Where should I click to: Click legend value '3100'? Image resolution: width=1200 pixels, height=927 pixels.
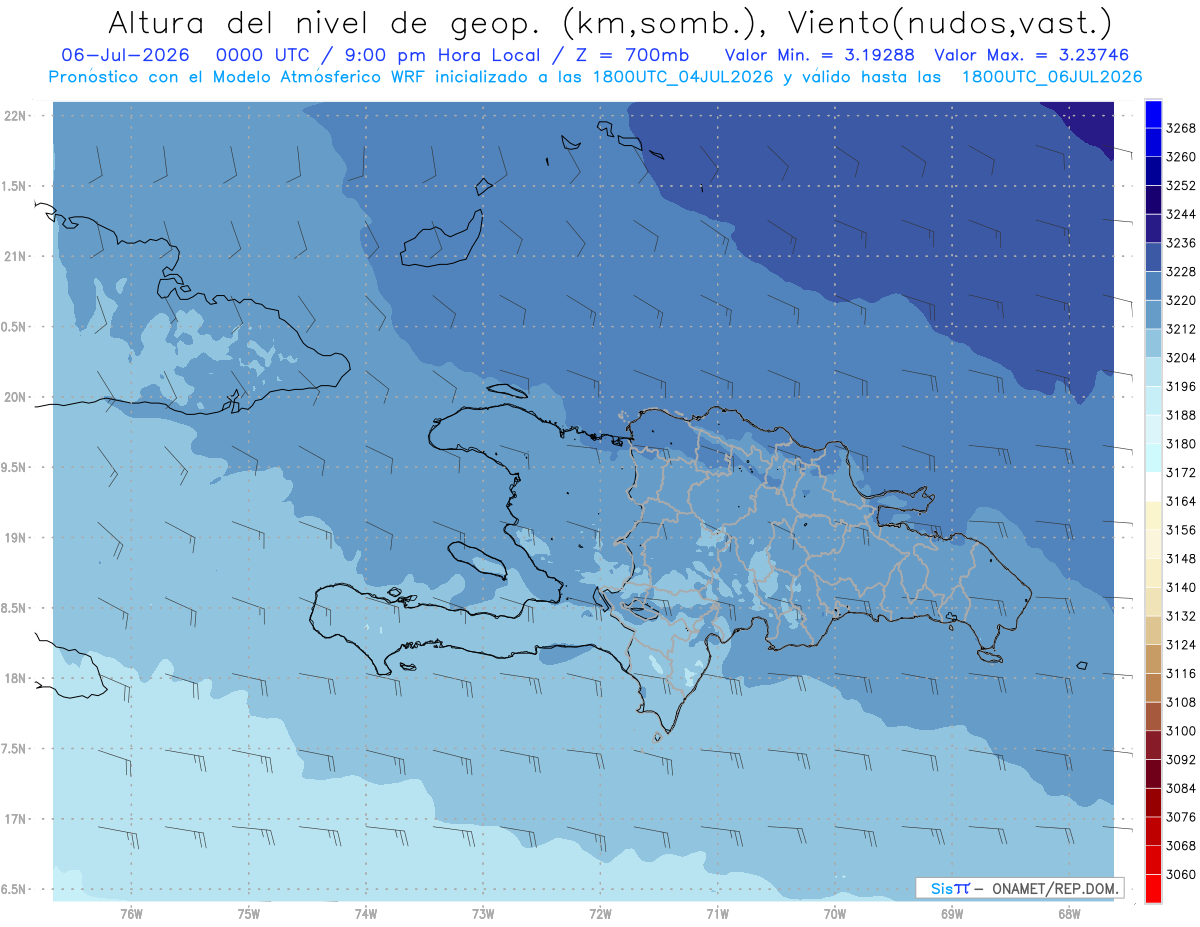pos(1181,731)
